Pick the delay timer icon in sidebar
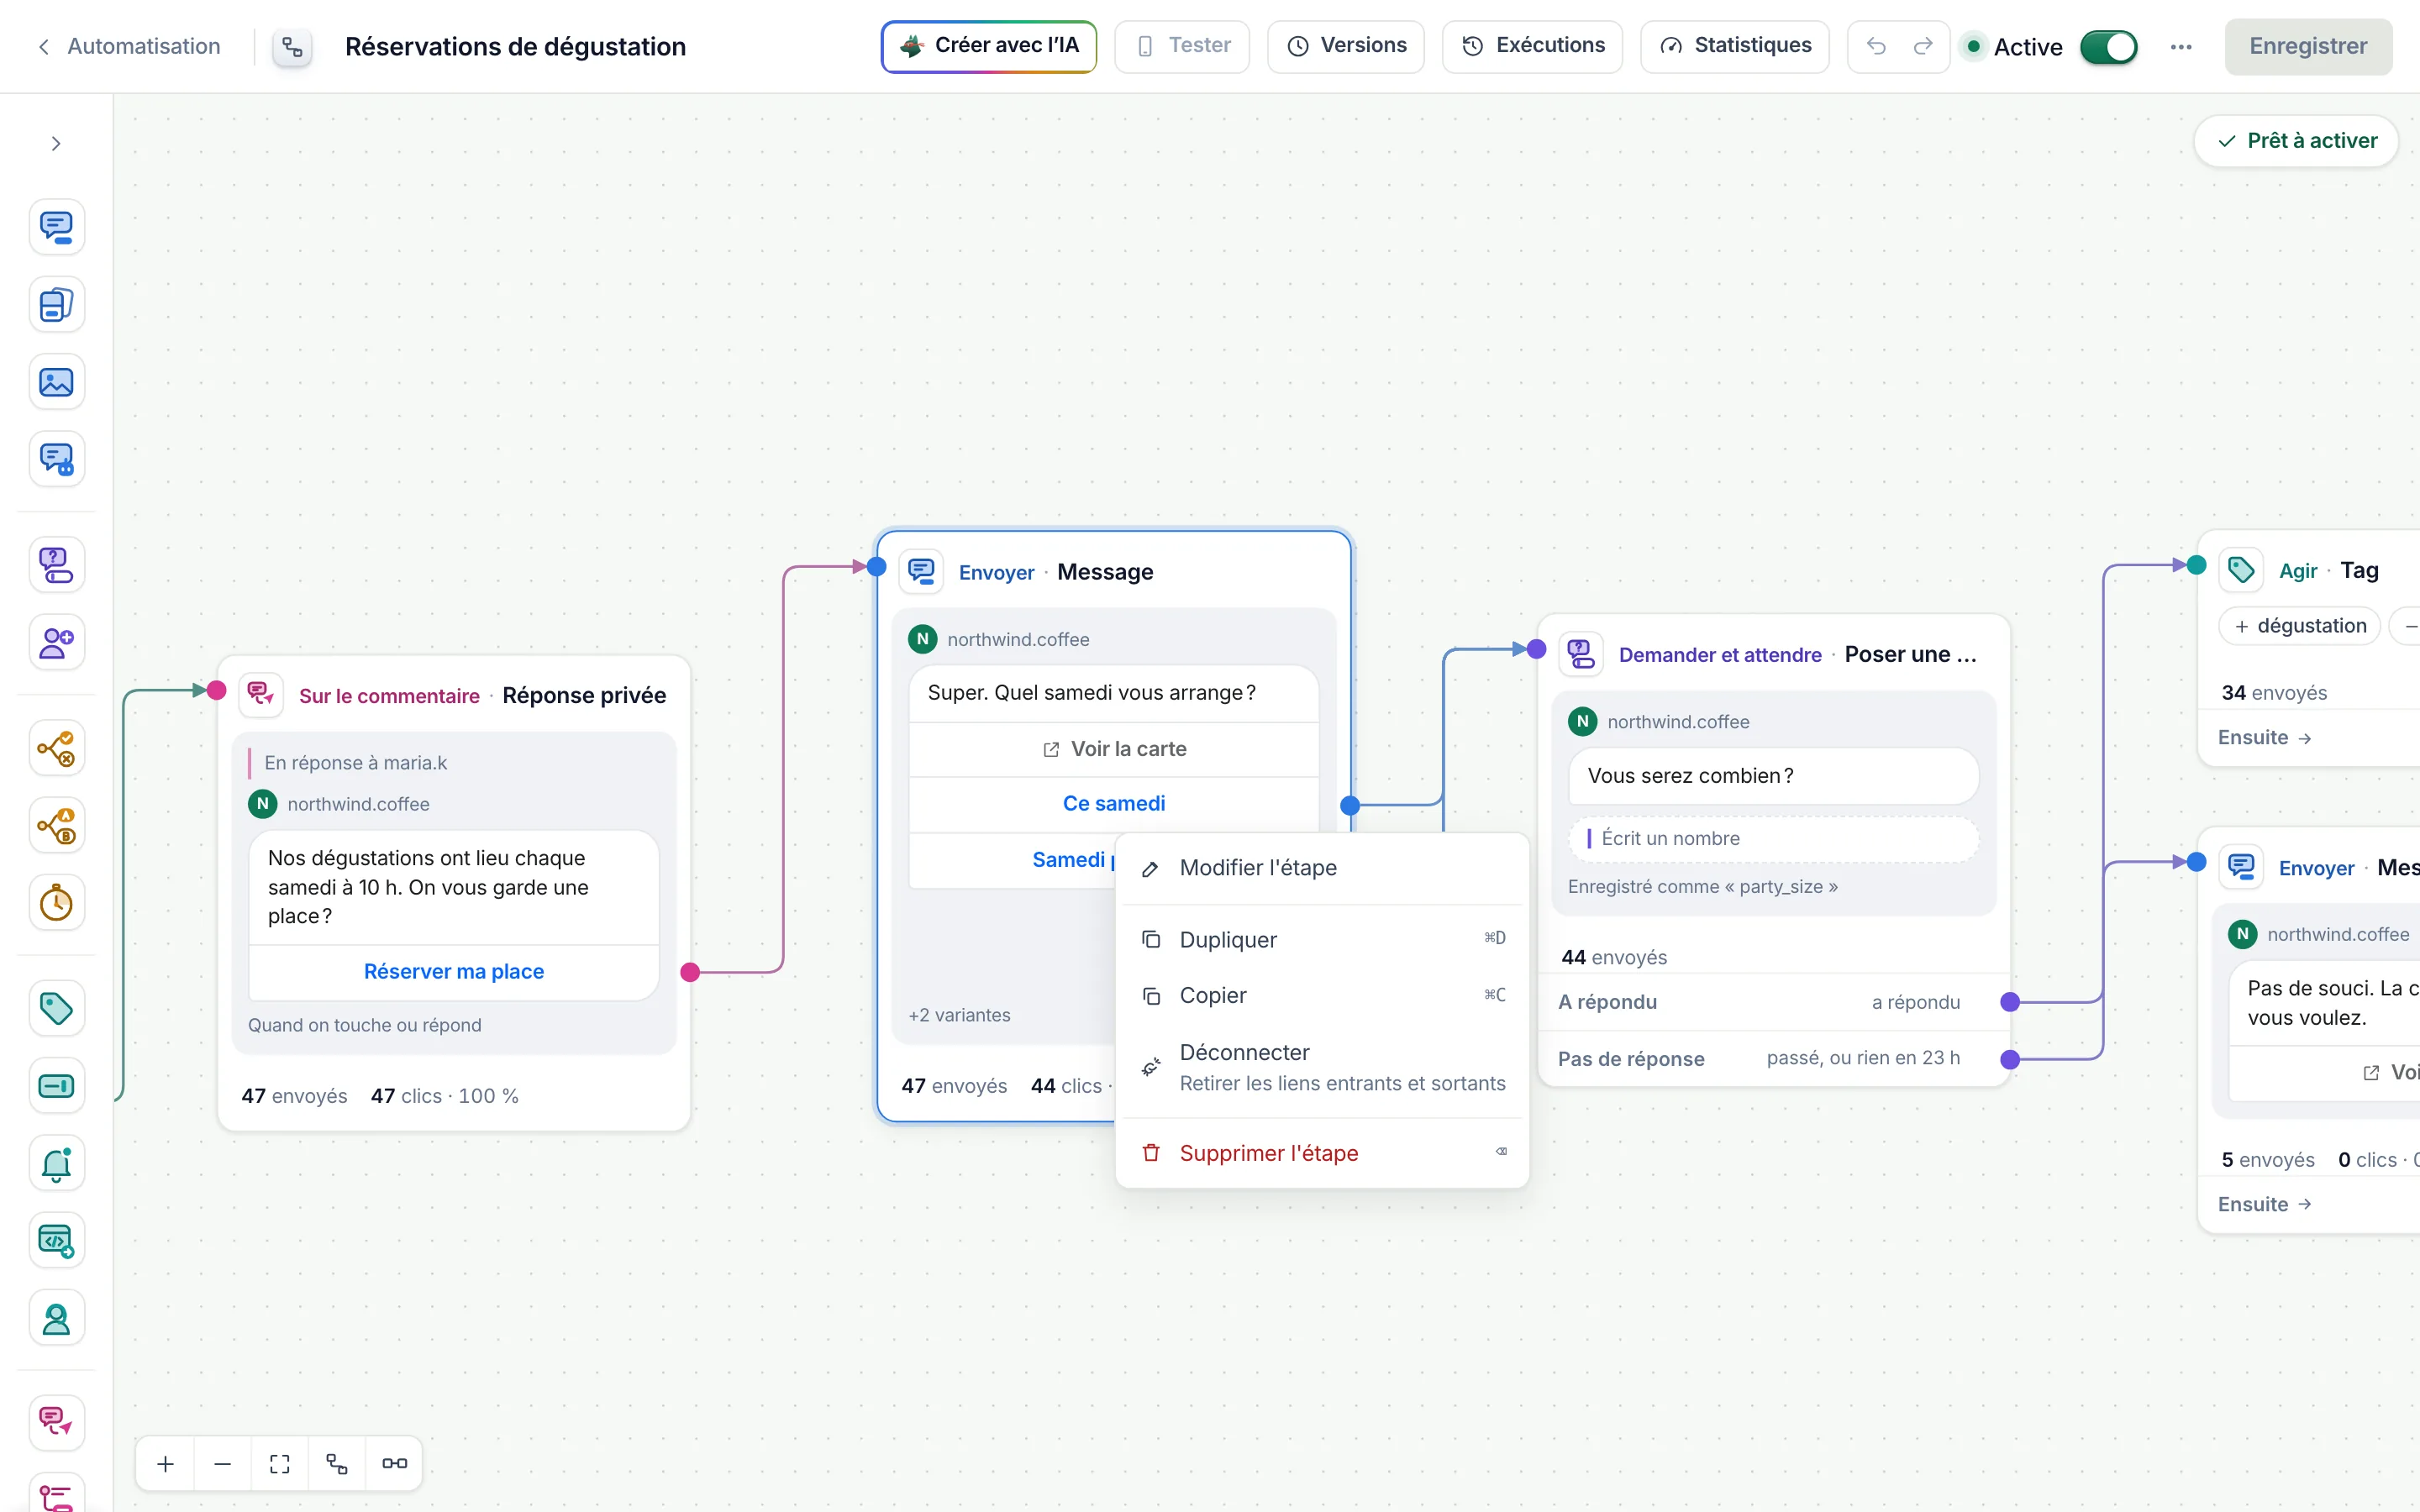2420x1512 pixels. pos(56,903)
